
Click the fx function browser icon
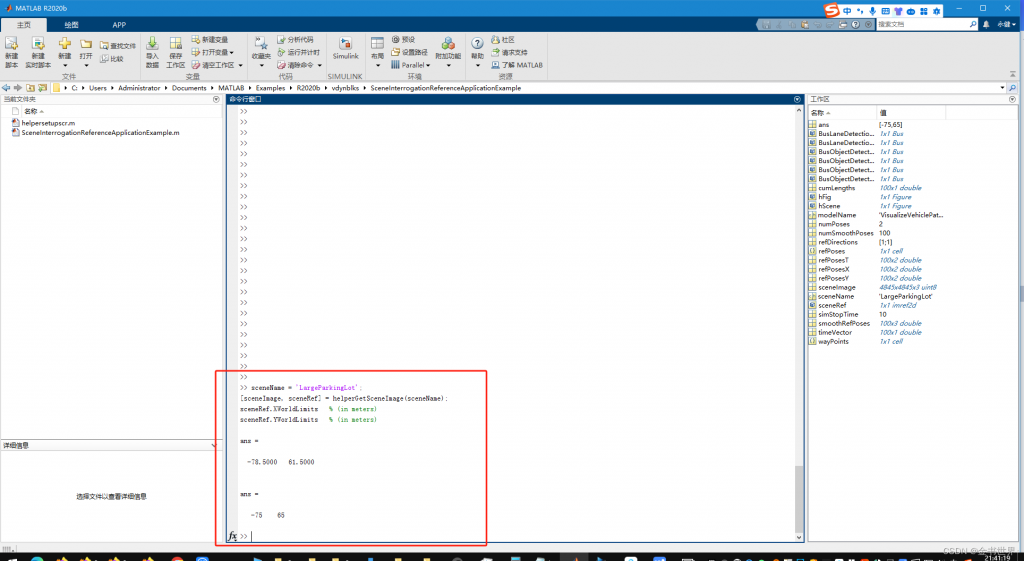pos(232,536)
